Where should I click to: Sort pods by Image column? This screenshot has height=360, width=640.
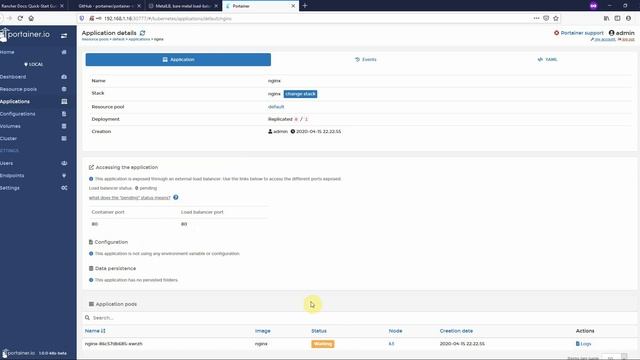(x=262, y=331)
